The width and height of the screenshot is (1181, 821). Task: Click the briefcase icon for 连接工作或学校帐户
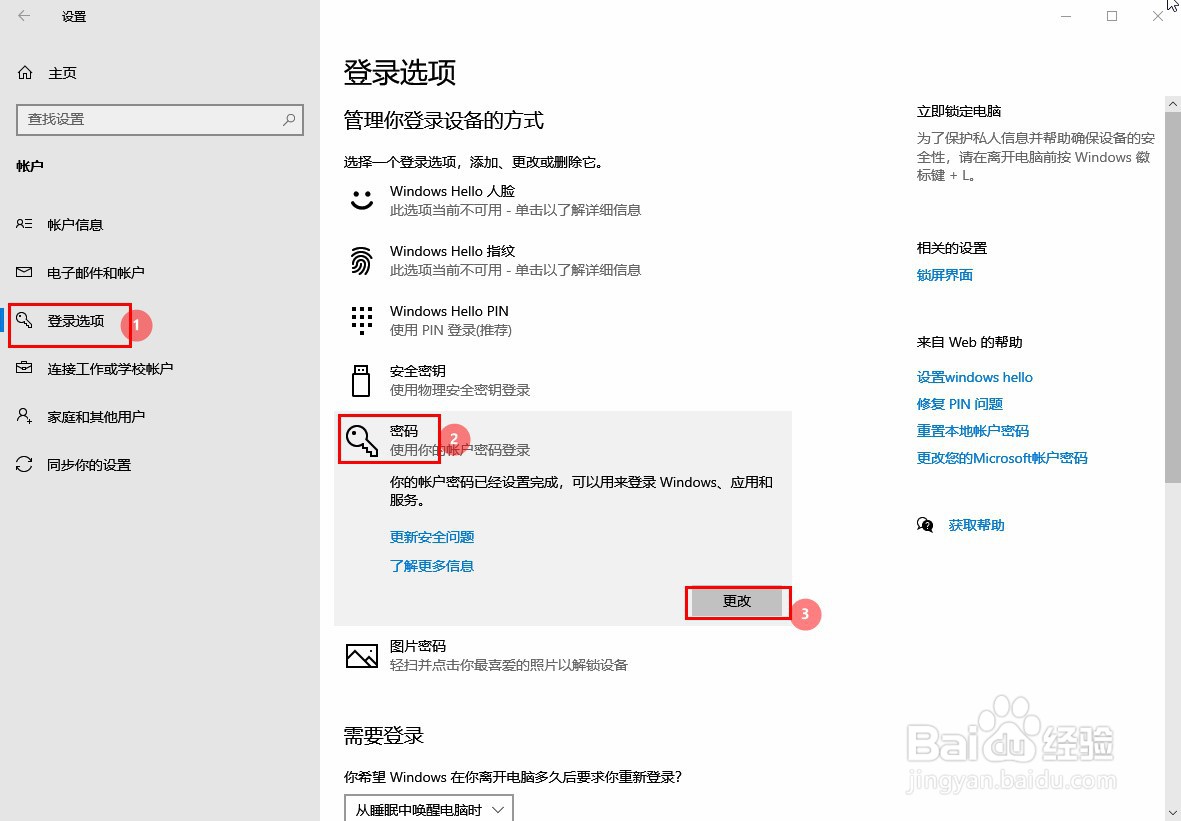click(x=24, y=368)
